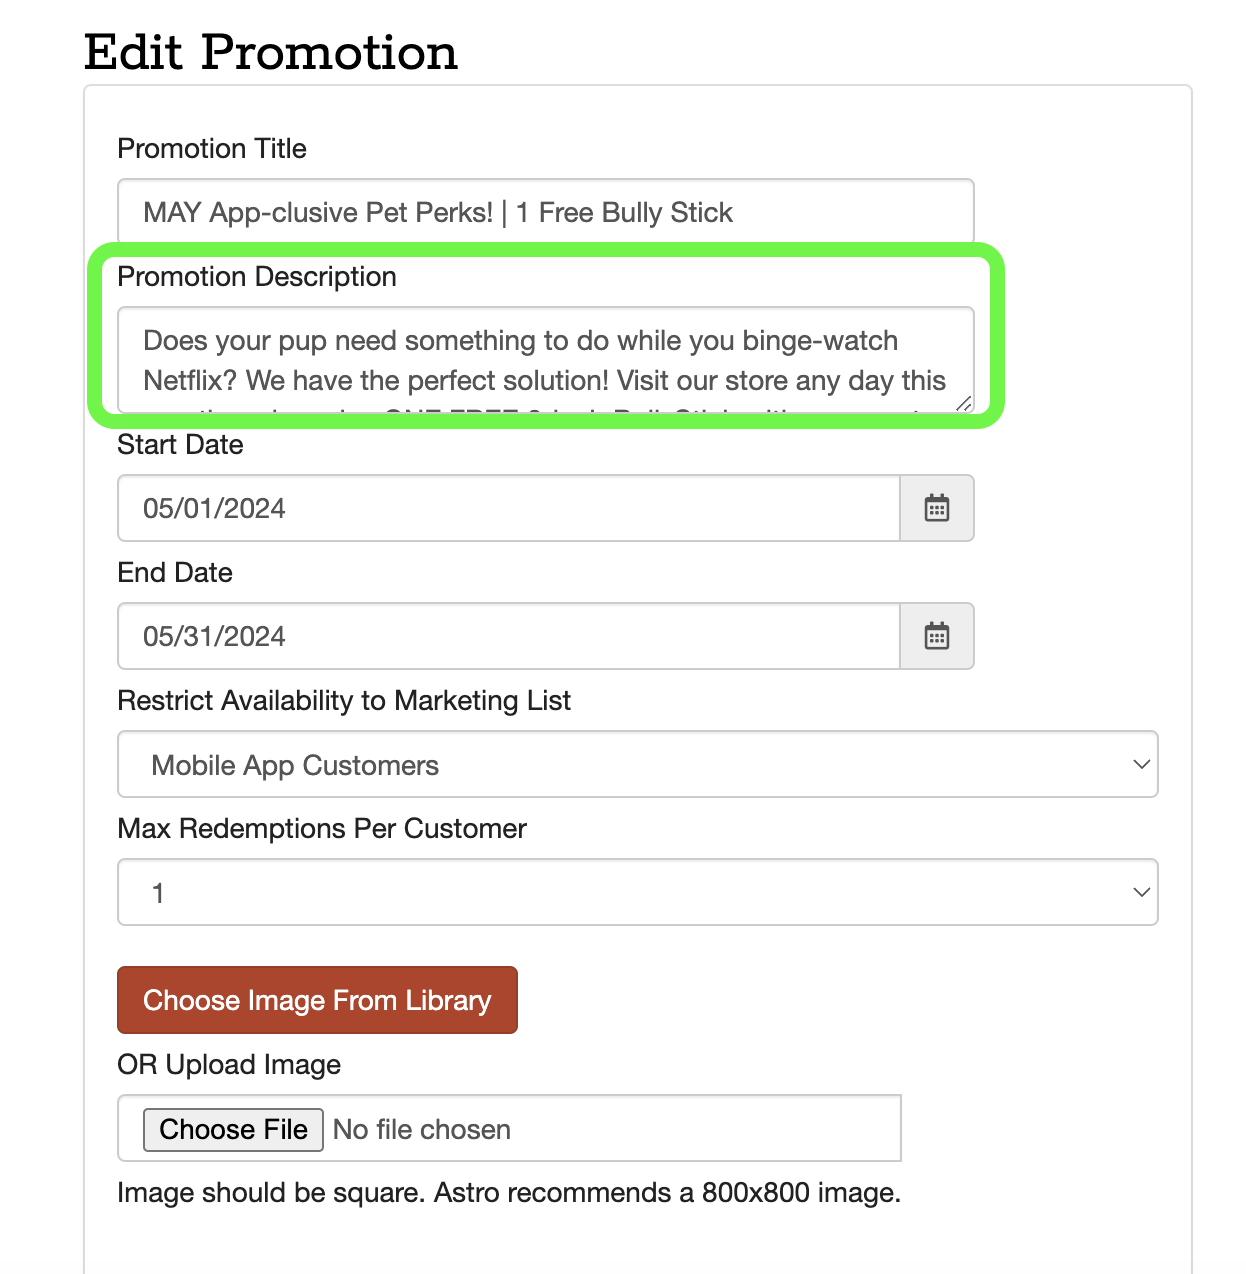Click the Choose Image From Library button
Screen dimensions: 1246x1274
(x=317, y=1000)
